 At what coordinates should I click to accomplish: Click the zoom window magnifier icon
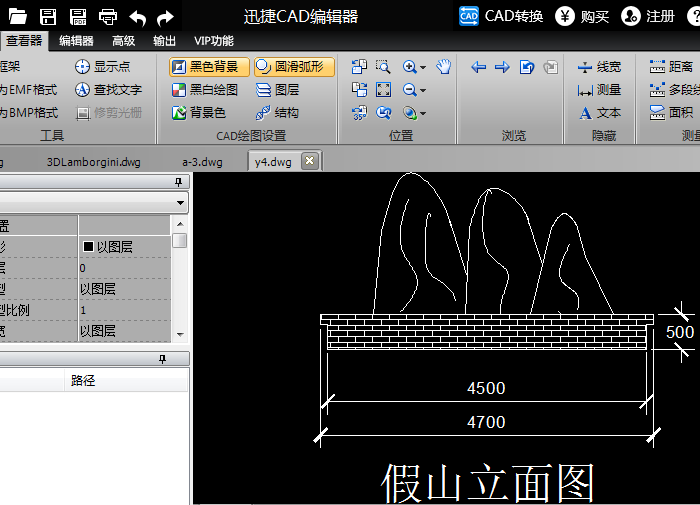click(383, 67)
